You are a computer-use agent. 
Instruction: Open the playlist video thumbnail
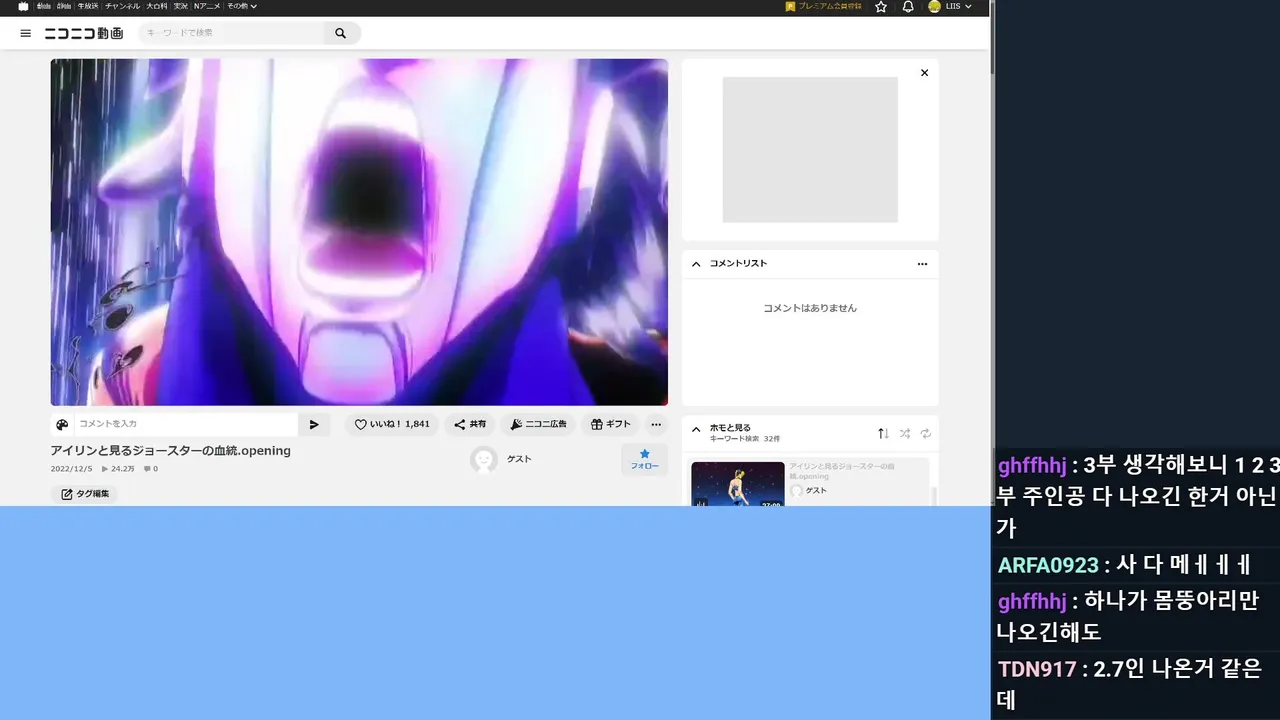[738, 484]
